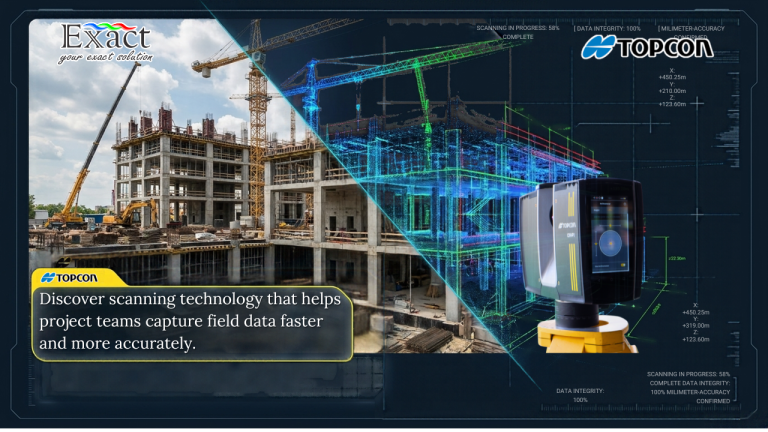This screenshot has width=768, height=432.
Task: Click the 'X: +450.25m' coordinates under Topcon logo
Action: [672, 74]
